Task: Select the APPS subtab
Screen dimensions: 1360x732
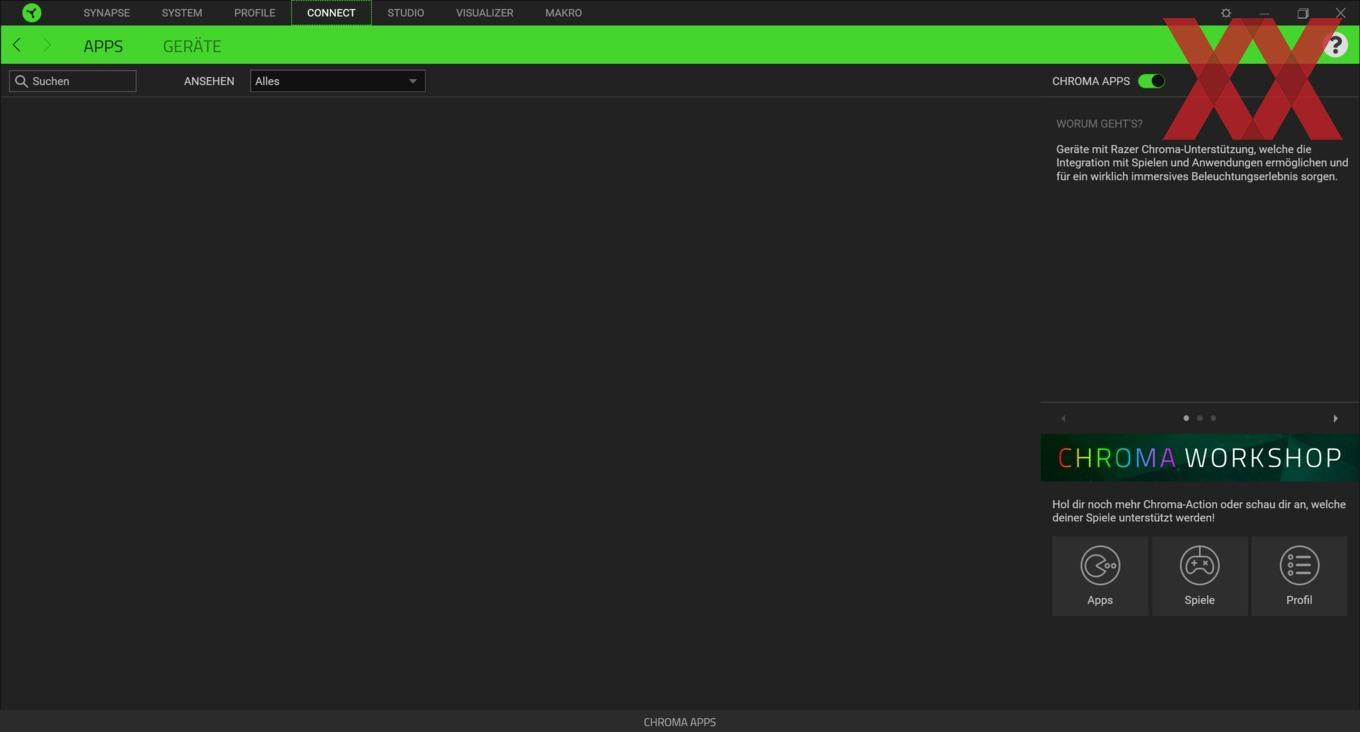Action: (103, 46)
